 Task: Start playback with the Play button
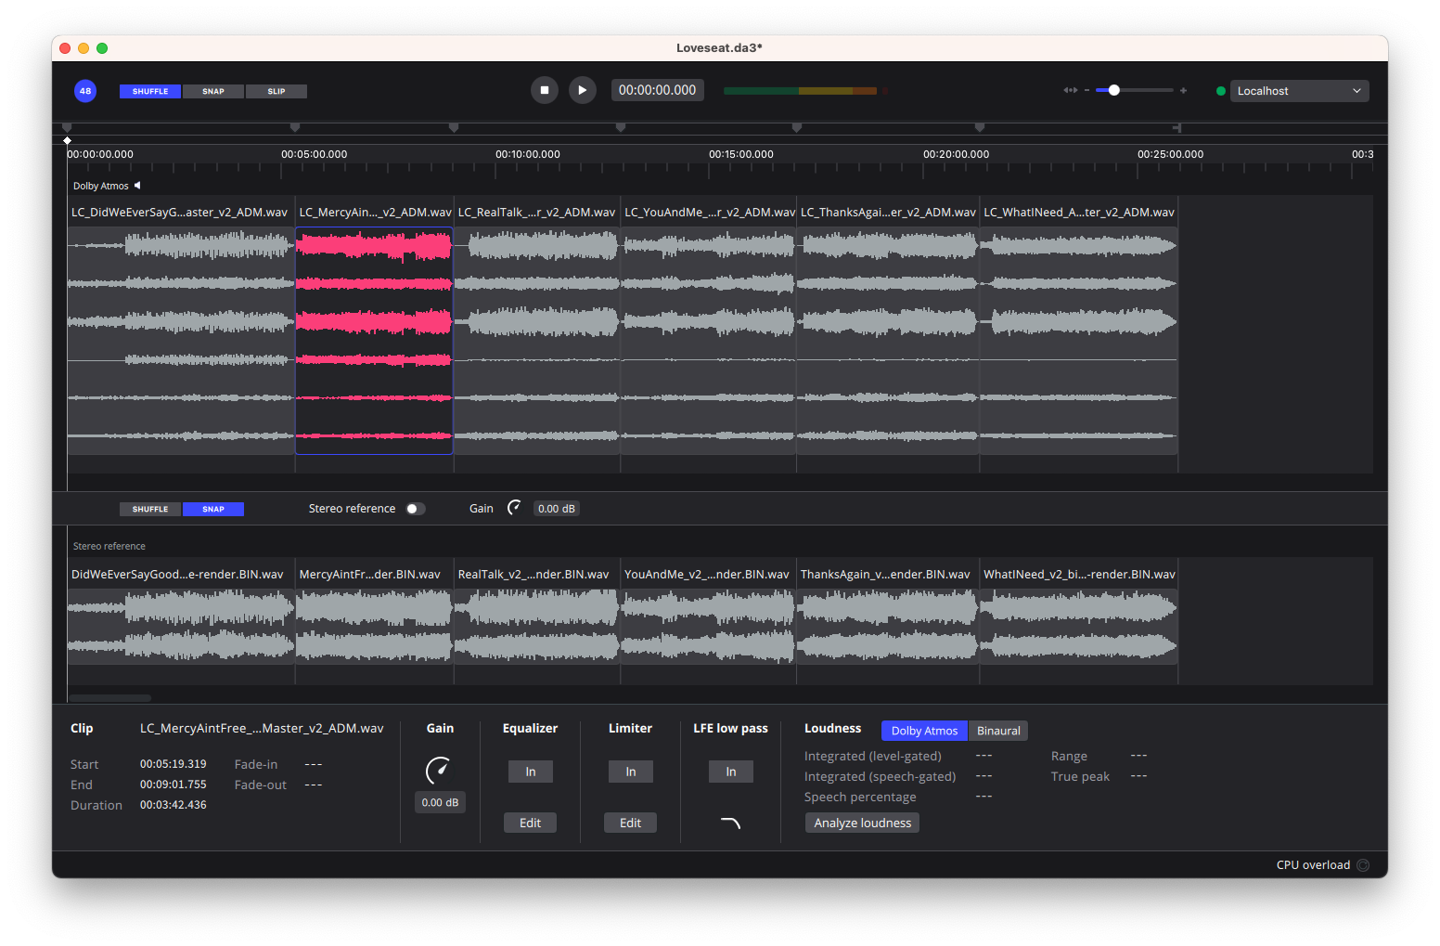[582, 90]
